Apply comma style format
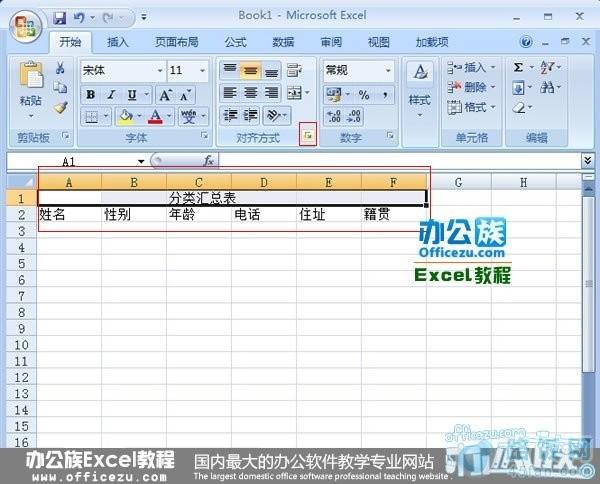The height and width of the screenshot is (484, 600). (385, 95)
